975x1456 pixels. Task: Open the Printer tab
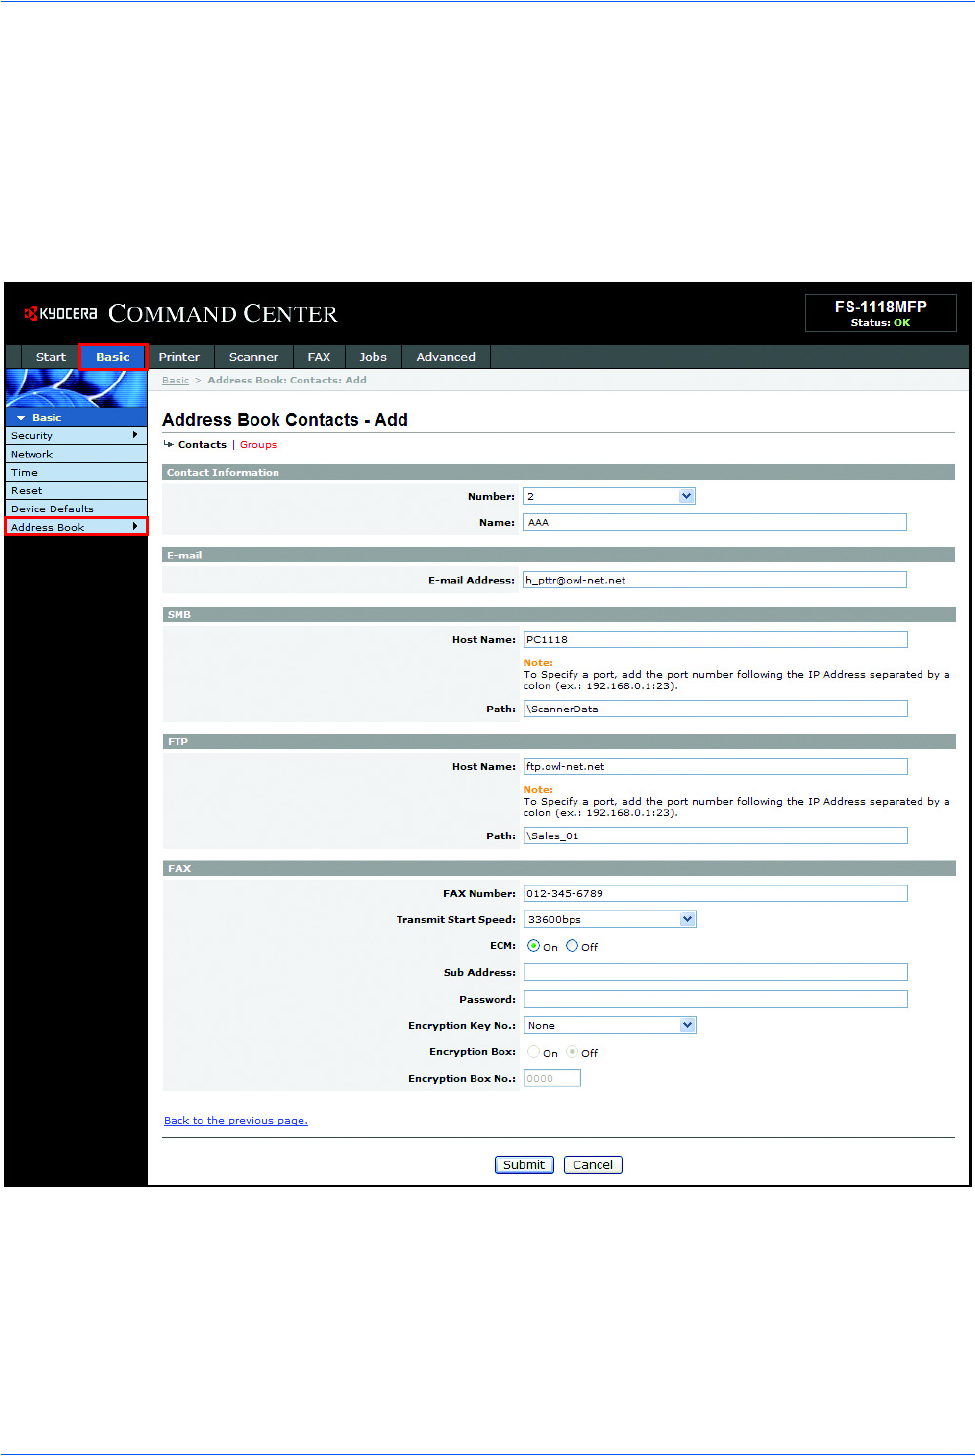(179, 357)
